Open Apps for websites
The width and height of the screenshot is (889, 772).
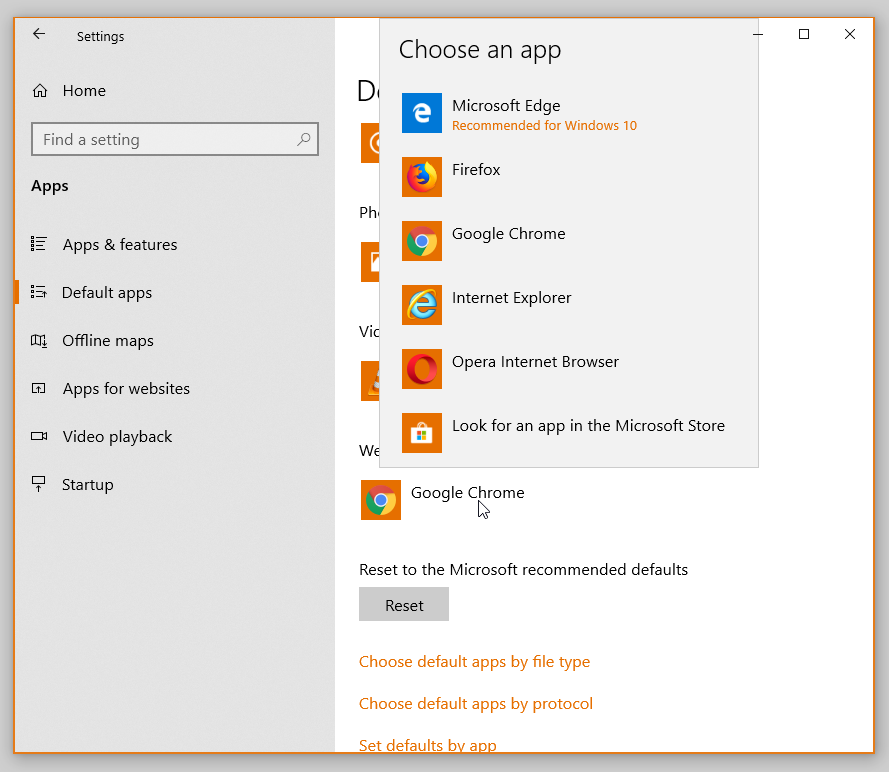[126, 388]
